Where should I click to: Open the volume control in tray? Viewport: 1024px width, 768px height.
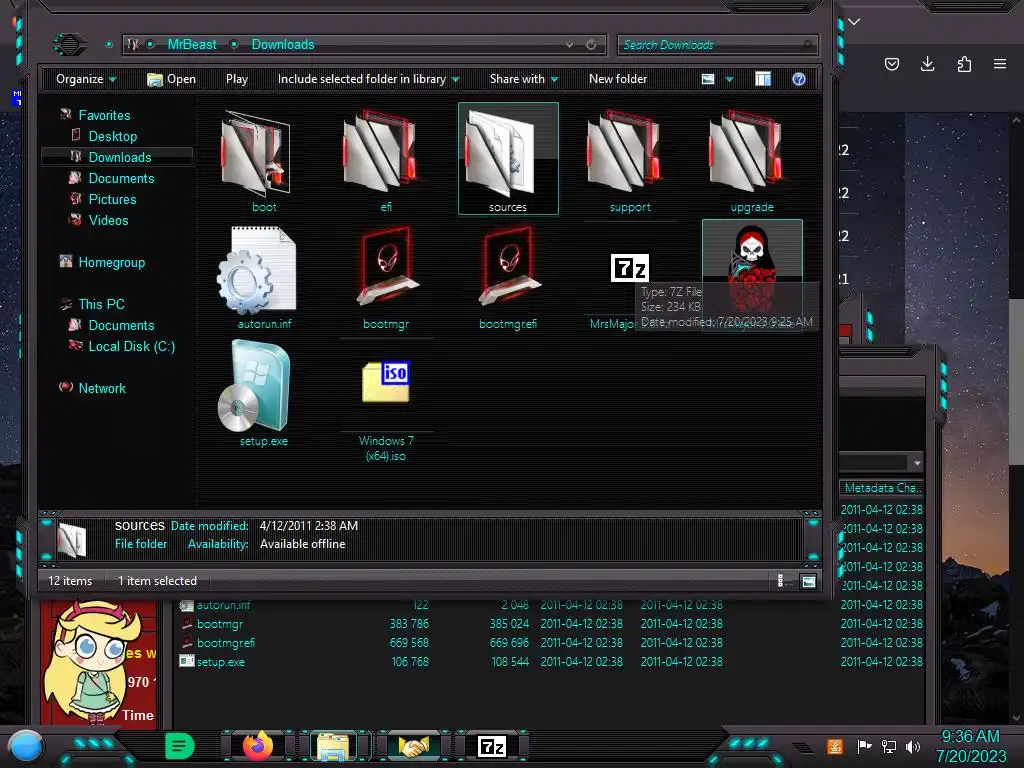click(913, 746)
